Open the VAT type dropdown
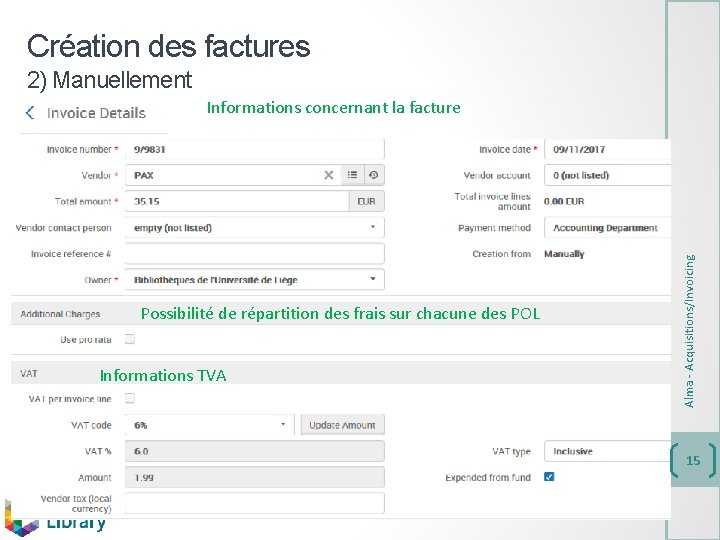Image resolution: width=720 pixels, height=540 pixels. point(608,451)
